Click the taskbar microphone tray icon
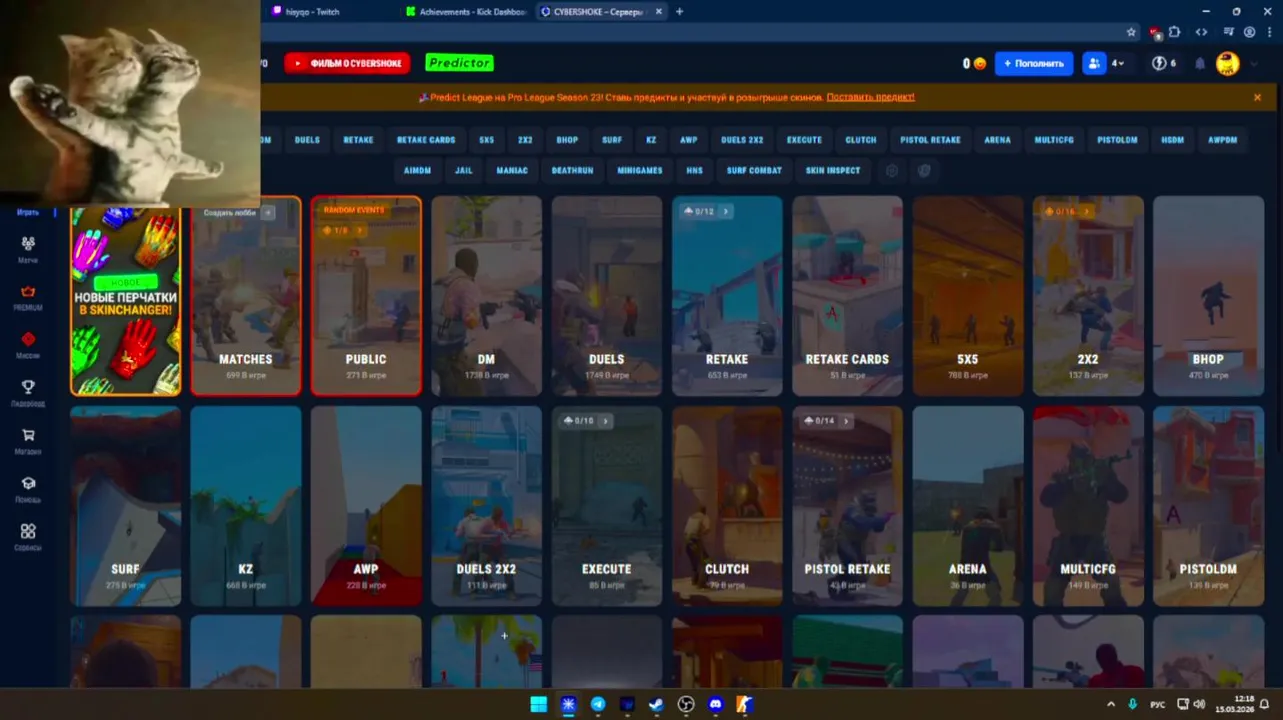This screenshot has height=720, width=1283. point(1133,704)
